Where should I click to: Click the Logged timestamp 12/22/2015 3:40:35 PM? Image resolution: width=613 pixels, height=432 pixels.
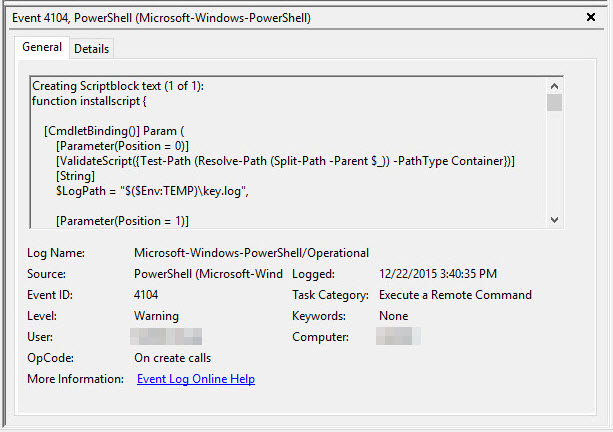click(x=438, y=274)
